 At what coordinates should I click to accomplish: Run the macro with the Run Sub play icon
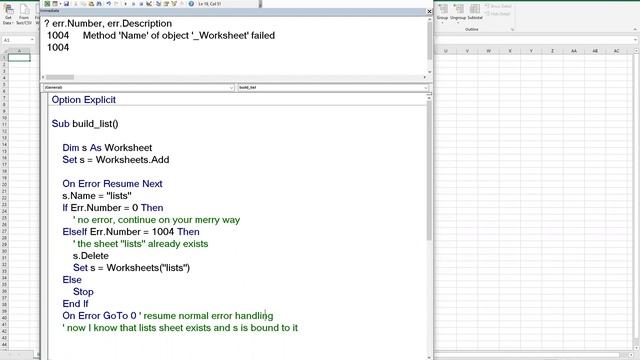125,4
